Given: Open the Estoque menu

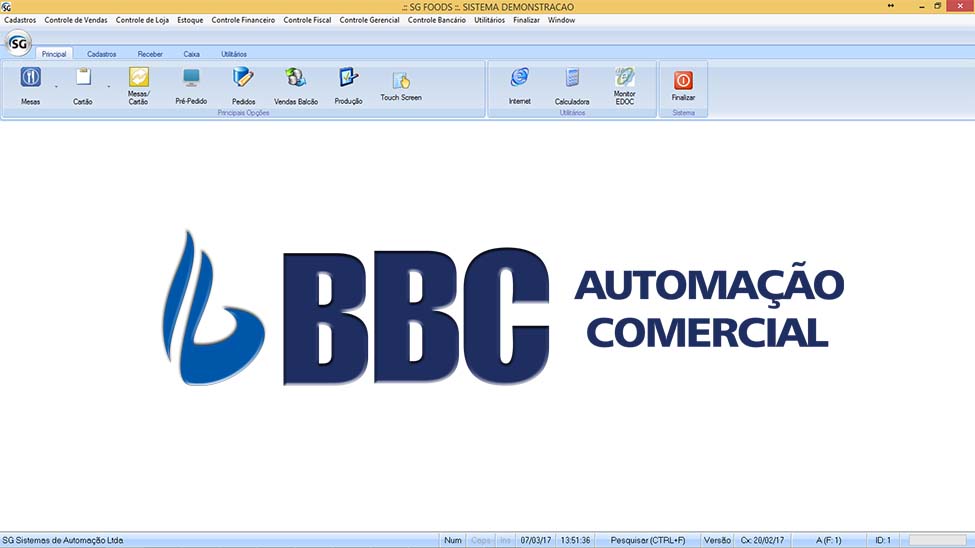Looking at the screenshot, I should (190, 20).
